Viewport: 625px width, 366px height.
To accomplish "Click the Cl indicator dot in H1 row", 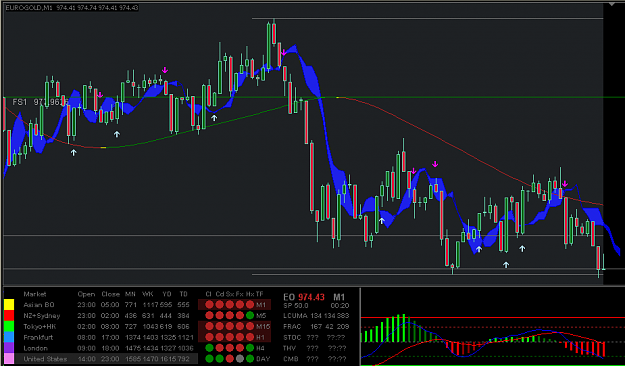I will pos(208,337).
